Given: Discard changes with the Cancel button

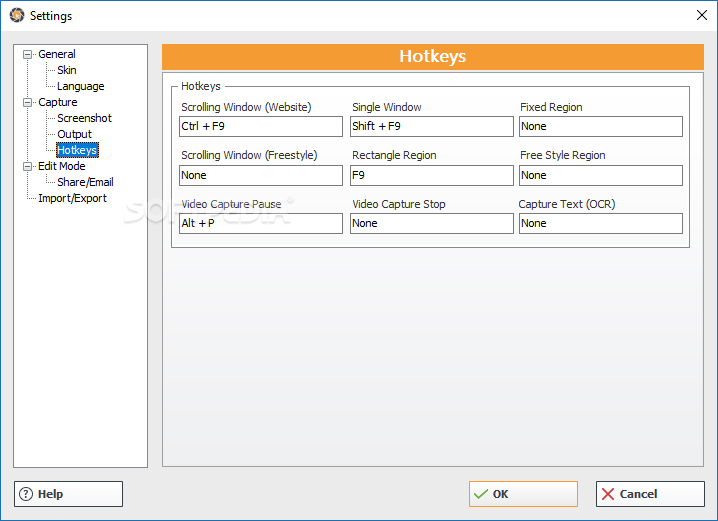Looking at the screenshot, I should (x=650, y=494).
